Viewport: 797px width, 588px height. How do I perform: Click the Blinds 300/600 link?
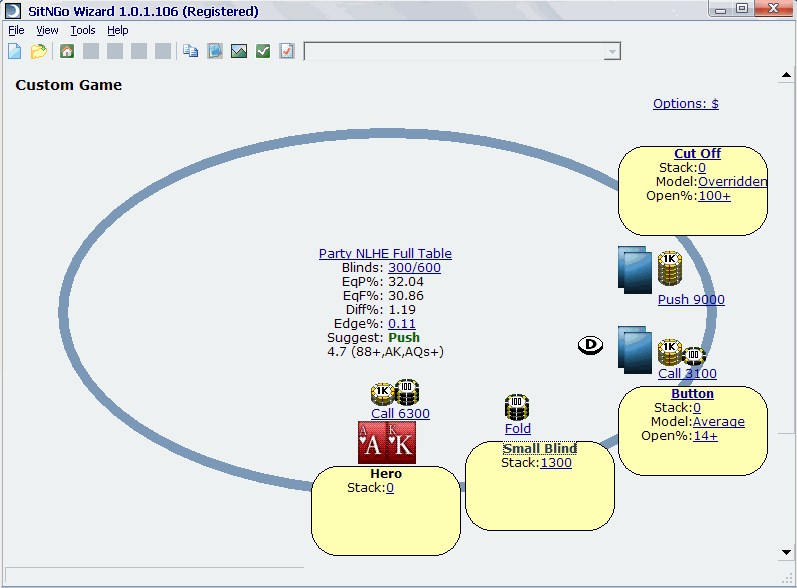pos(414,268)
